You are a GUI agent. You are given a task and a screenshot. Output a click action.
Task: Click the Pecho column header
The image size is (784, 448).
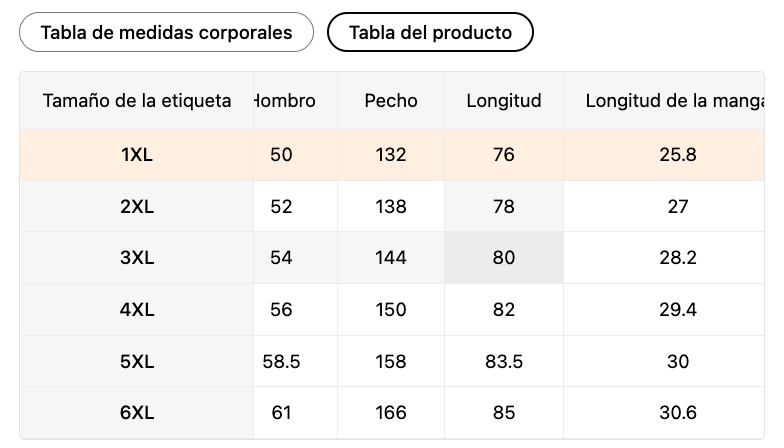coord(391,100)
